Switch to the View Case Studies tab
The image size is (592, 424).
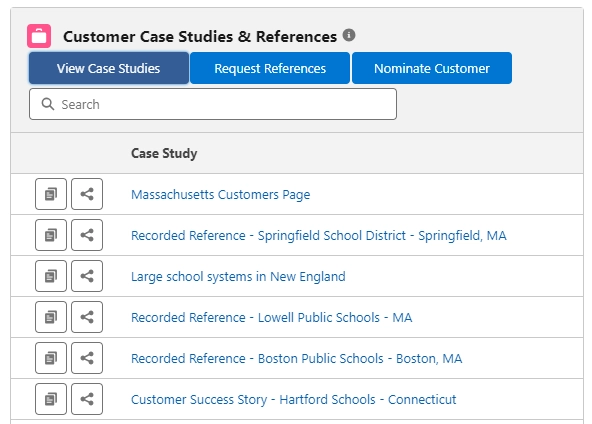point(109,68)
